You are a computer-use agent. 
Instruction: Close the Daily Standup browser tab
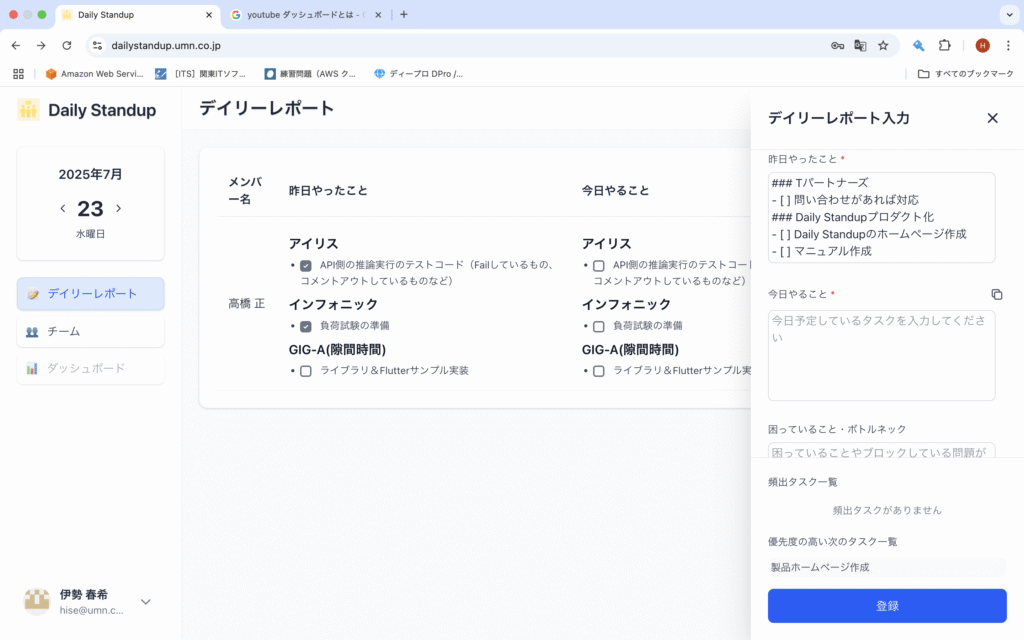click(x=209, y=14)
